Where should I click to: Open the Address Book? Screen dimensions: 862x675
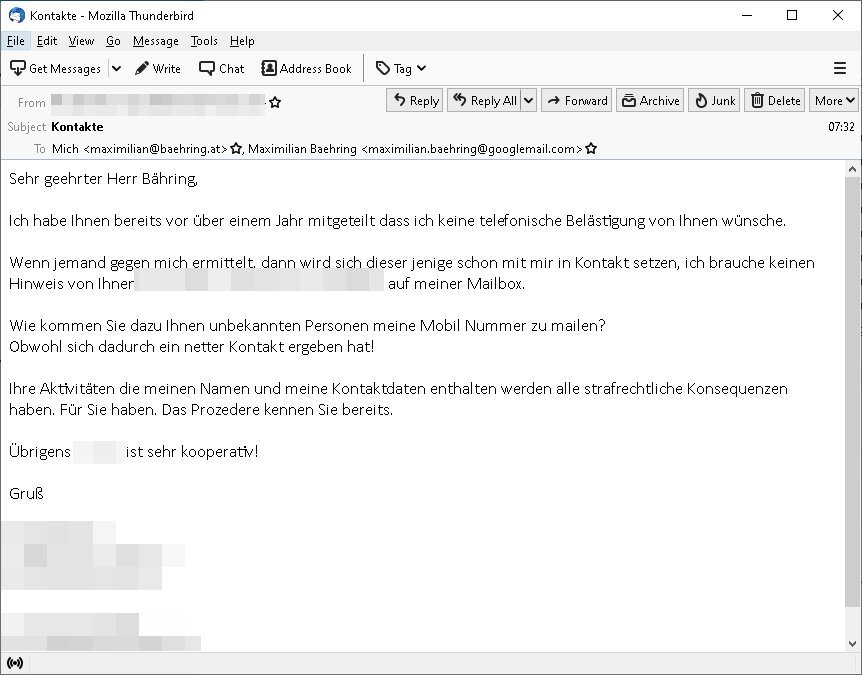point(306,68)
